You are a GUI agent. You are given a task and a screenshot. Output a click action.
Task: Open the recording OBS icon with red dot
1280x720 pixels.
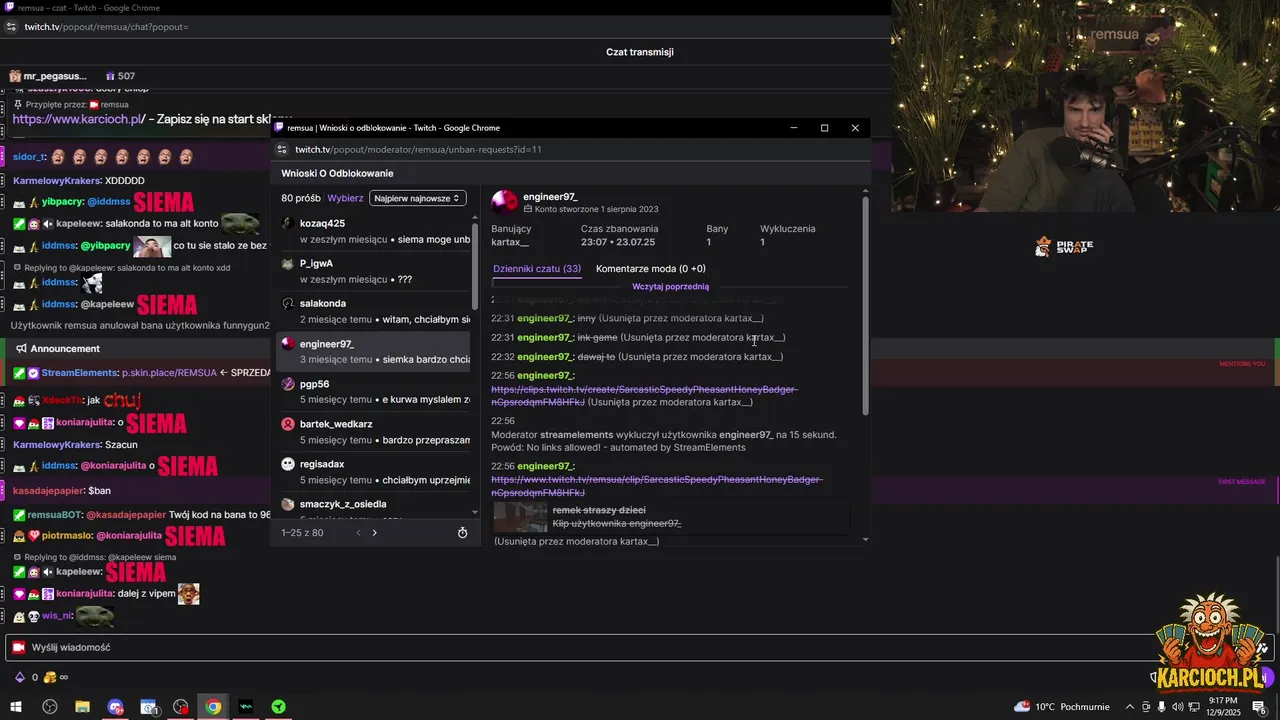pyautogui.click(x=181, y=707)
